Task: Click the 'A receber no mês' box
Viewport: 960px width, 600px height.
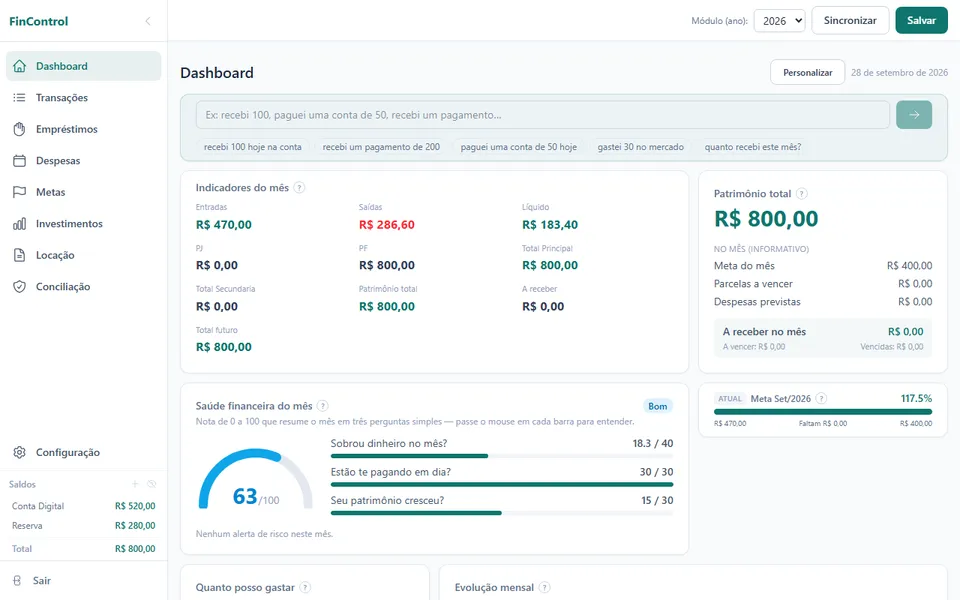Action: point(823,338)
